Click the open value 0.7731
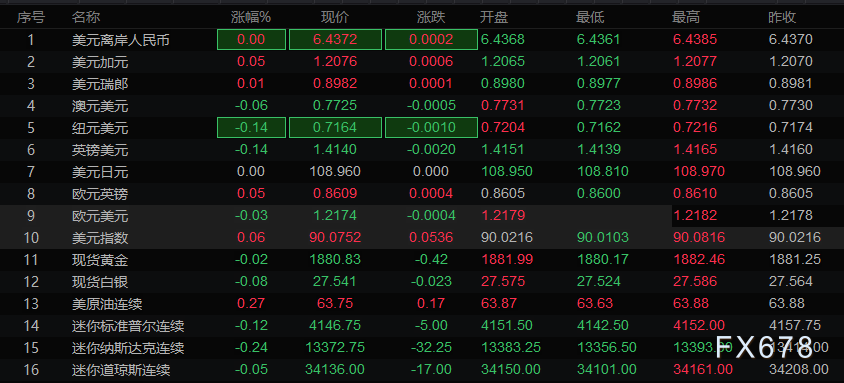 502,105
